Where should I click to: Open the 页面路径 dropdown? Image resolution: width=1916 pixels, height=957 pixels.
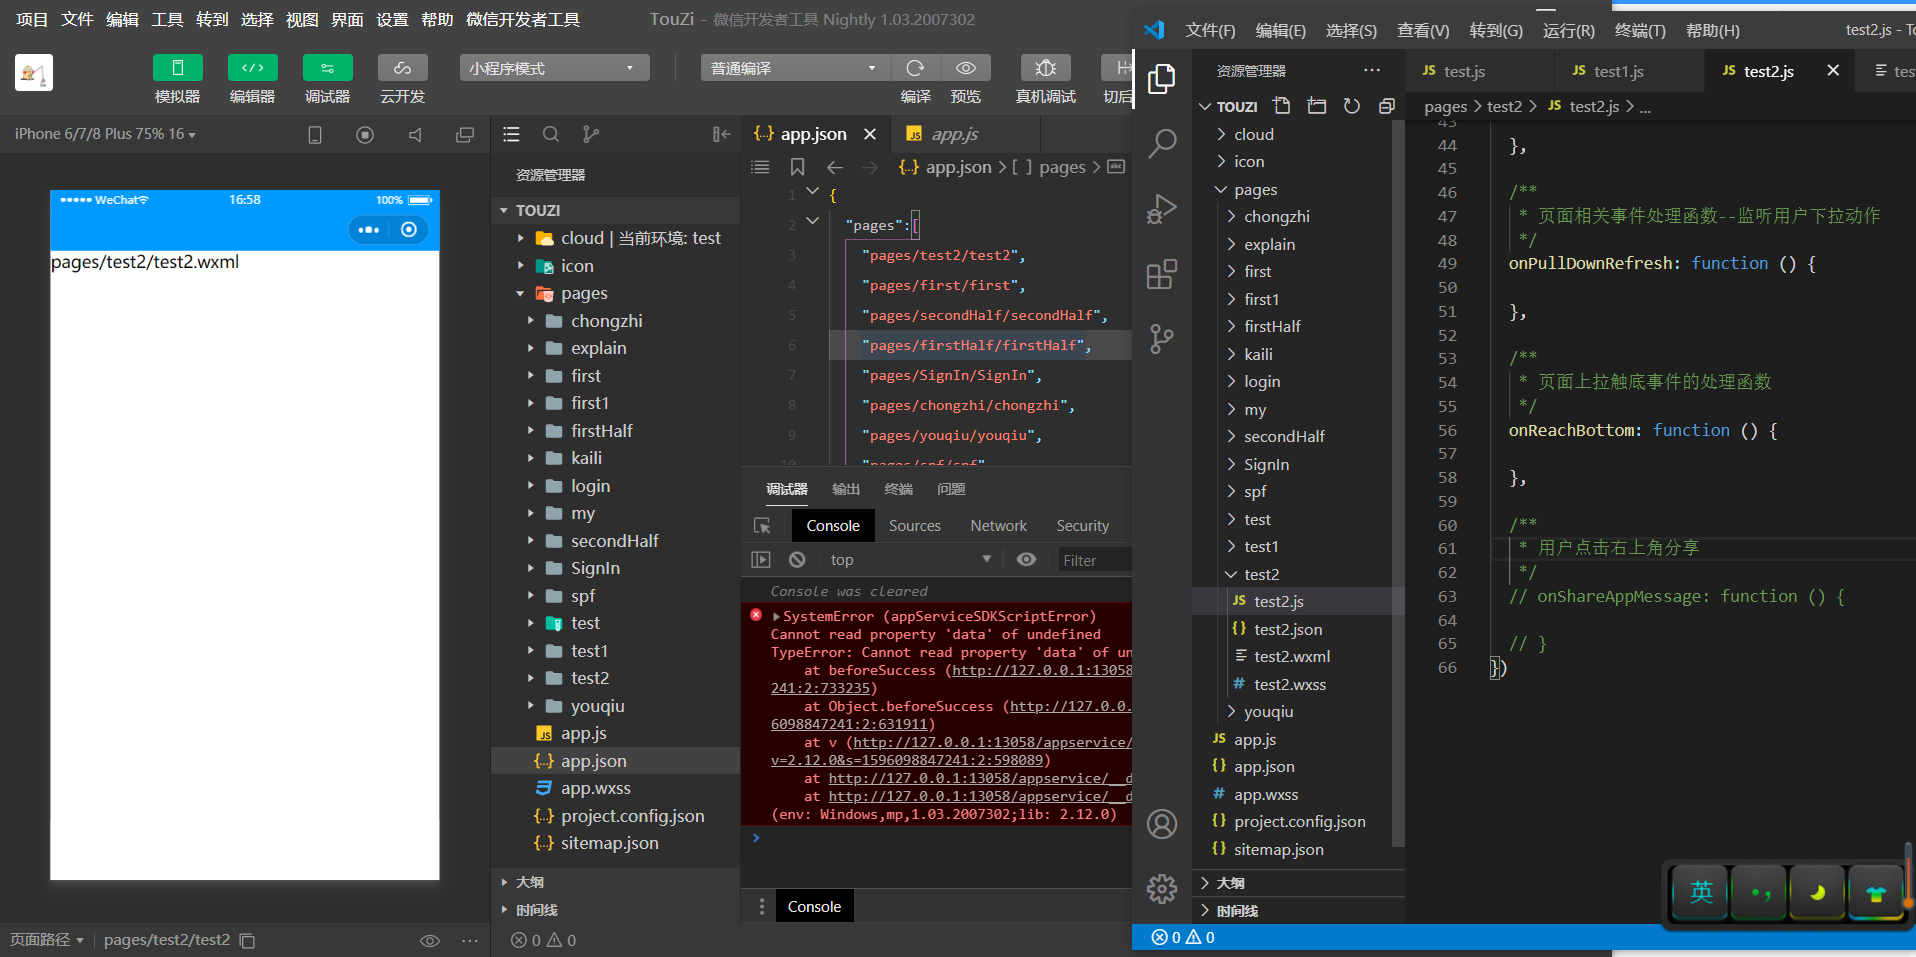tap(47, 940)
